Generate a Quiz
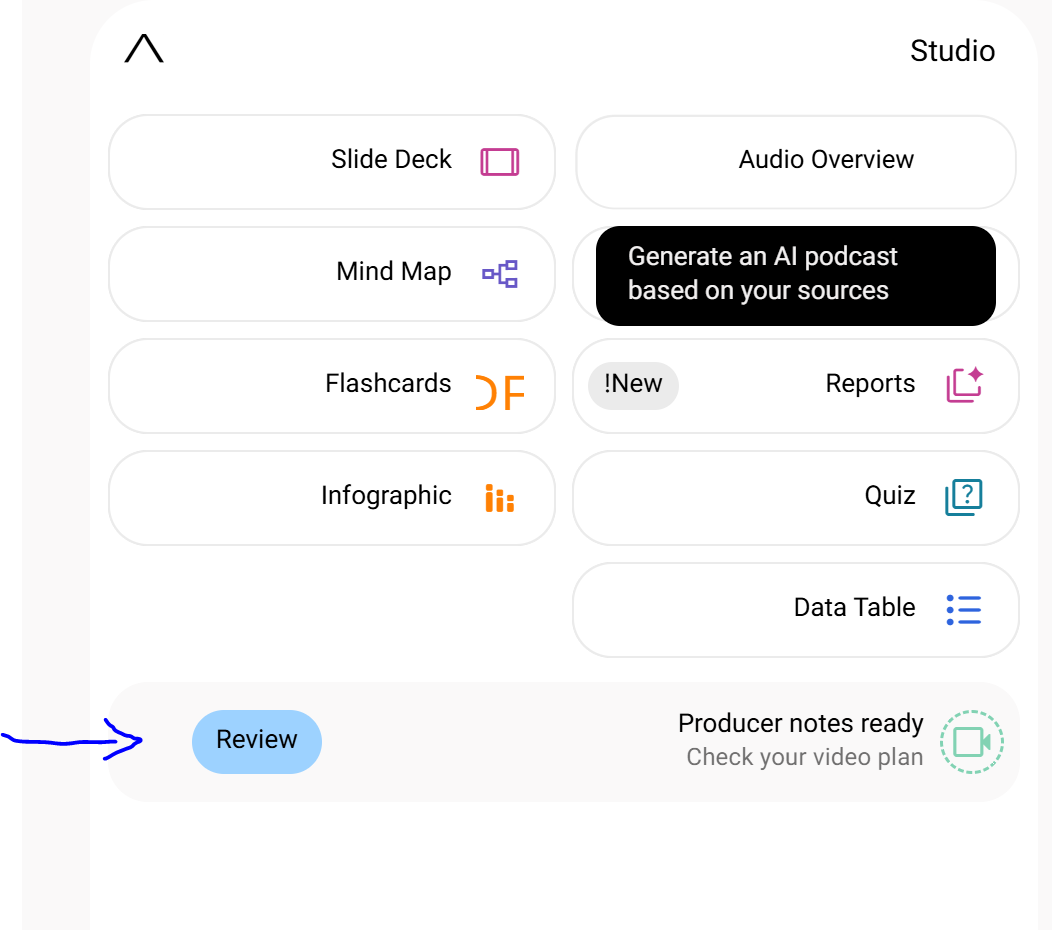Viewport: 1052px width, 930px height. tap(796, 498)
